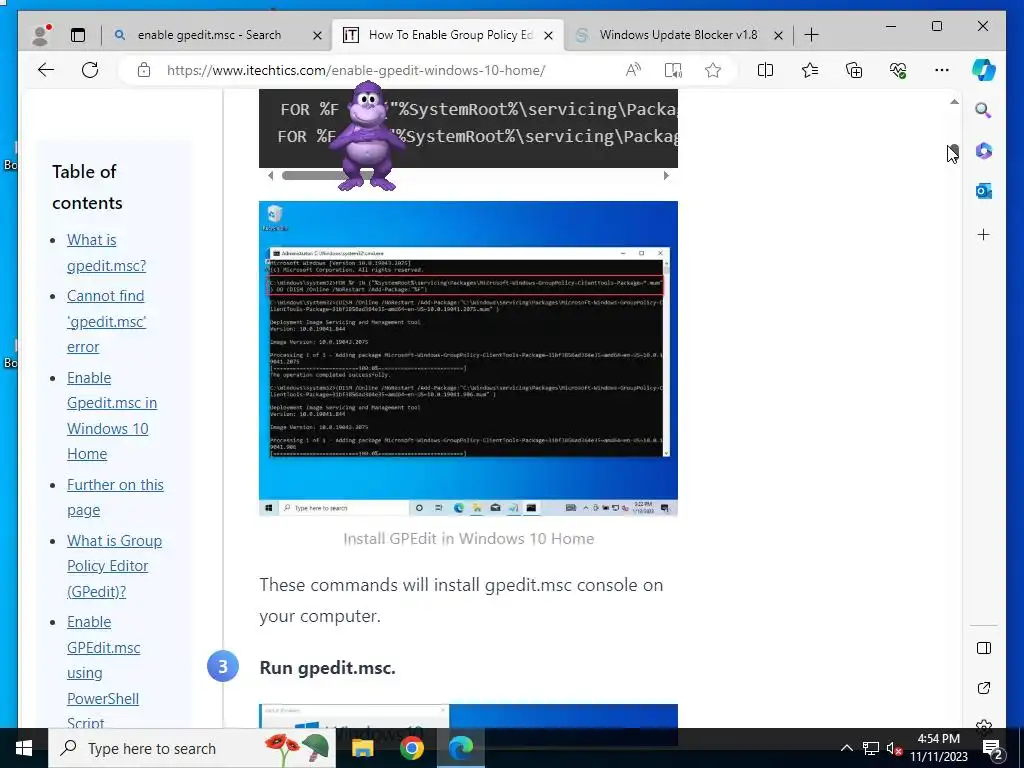Screen dimensions: 1024x768
Task: Open sidebar search tool
Action: tap(984, 110)
